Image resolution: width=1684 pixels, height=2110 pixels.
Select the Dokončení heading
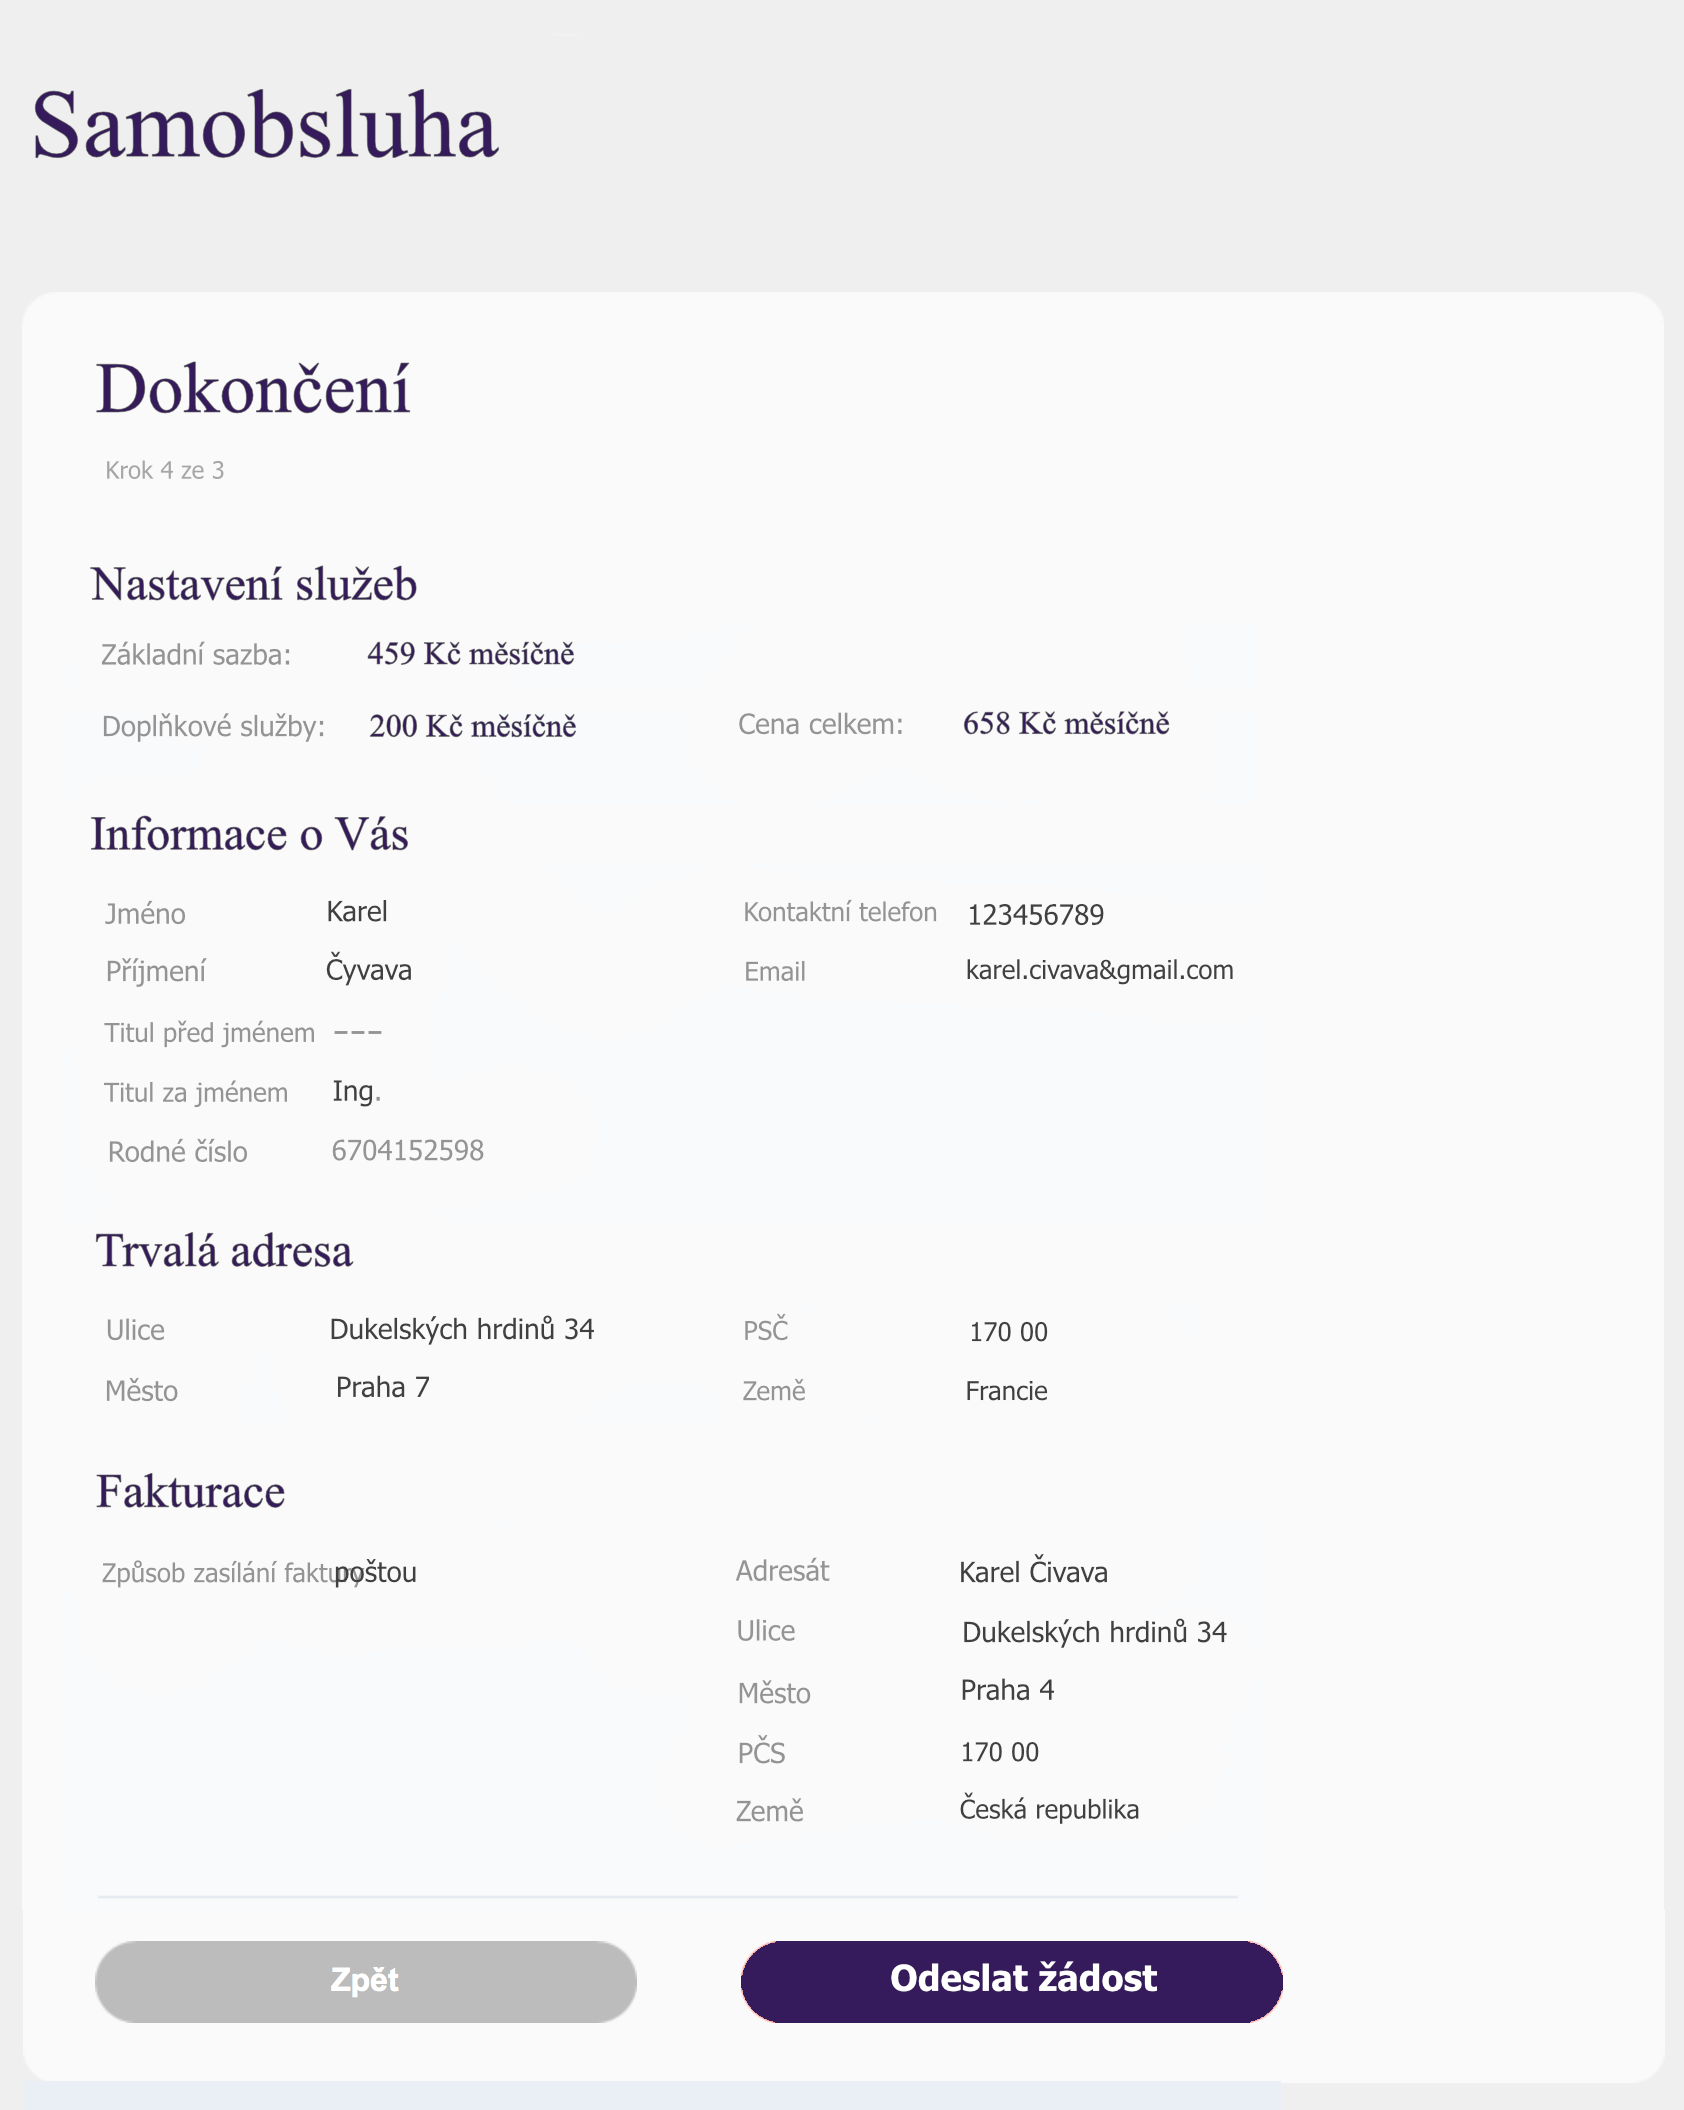253,389
